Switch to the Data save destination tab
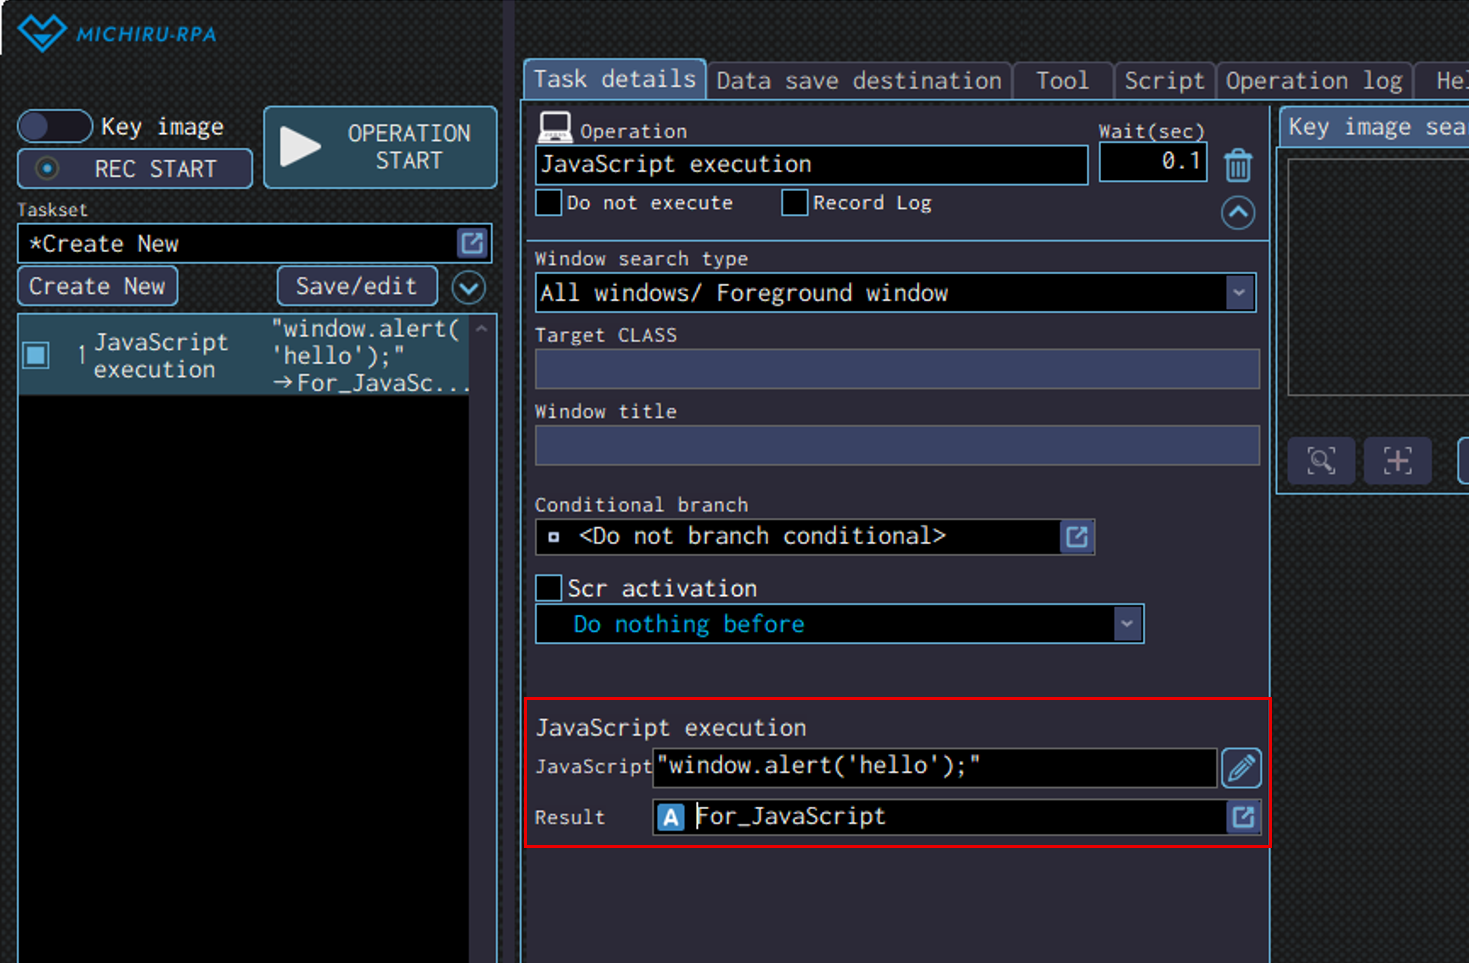This screenshot has height=963, width=1469. 858,81
